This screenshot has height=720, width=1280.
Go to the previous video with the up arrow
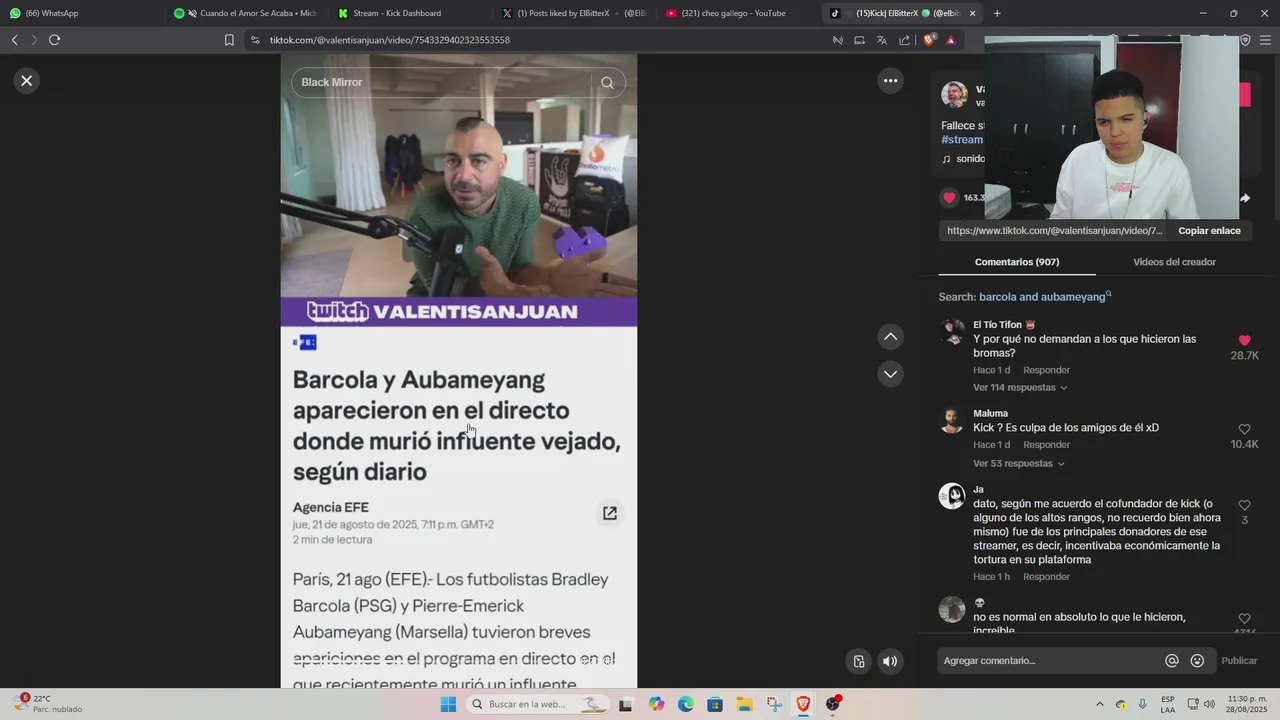(x=890, y=337)
